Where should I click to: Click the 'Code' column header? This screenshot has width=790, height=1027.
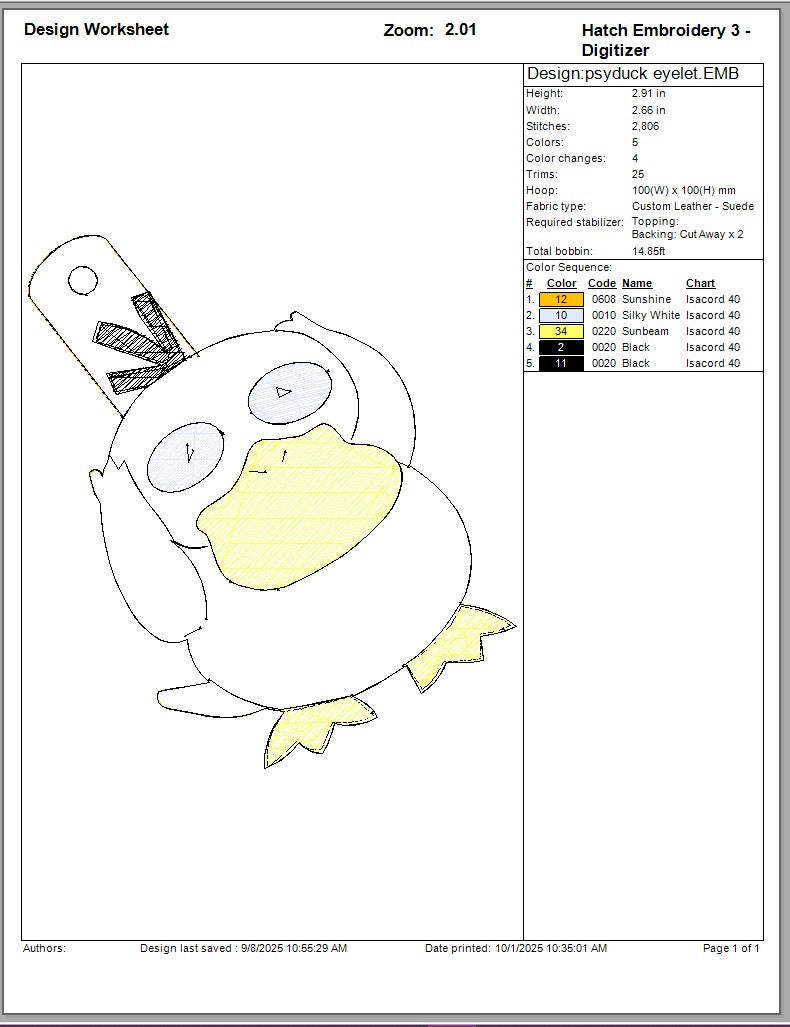[601, 284]
